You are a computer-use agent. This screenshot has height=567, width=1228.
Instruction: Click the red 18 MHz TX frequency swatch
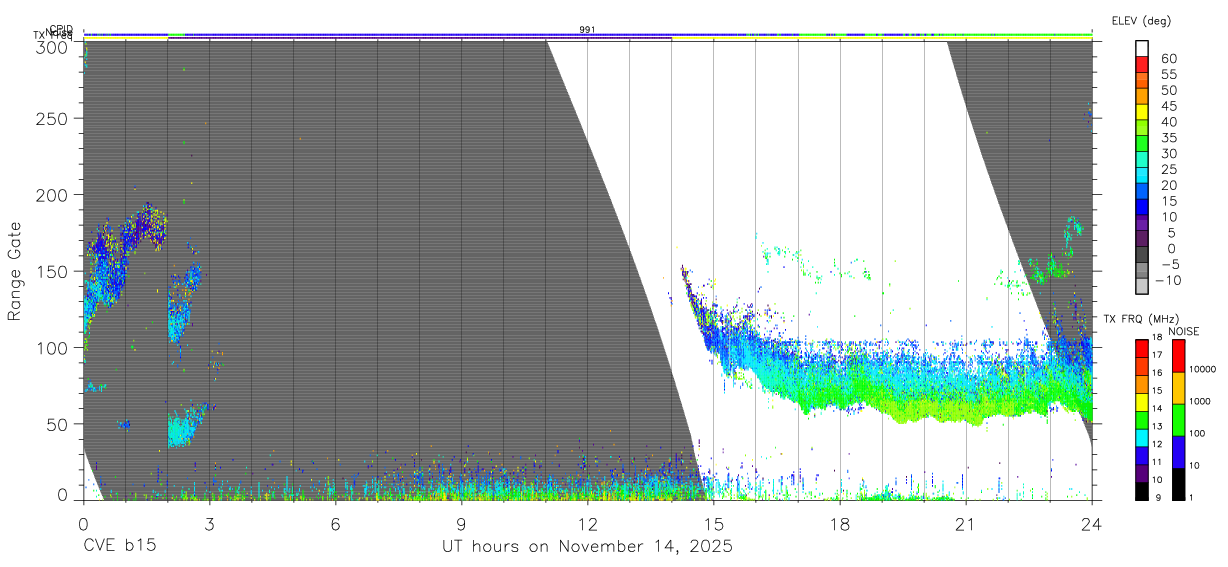pos(1141,348)
